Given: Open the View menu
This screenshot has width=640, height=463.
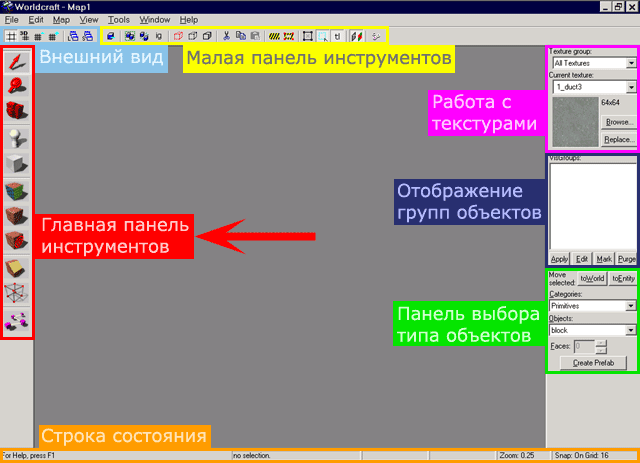Looking at the screenshot, I should pos(89,20).
